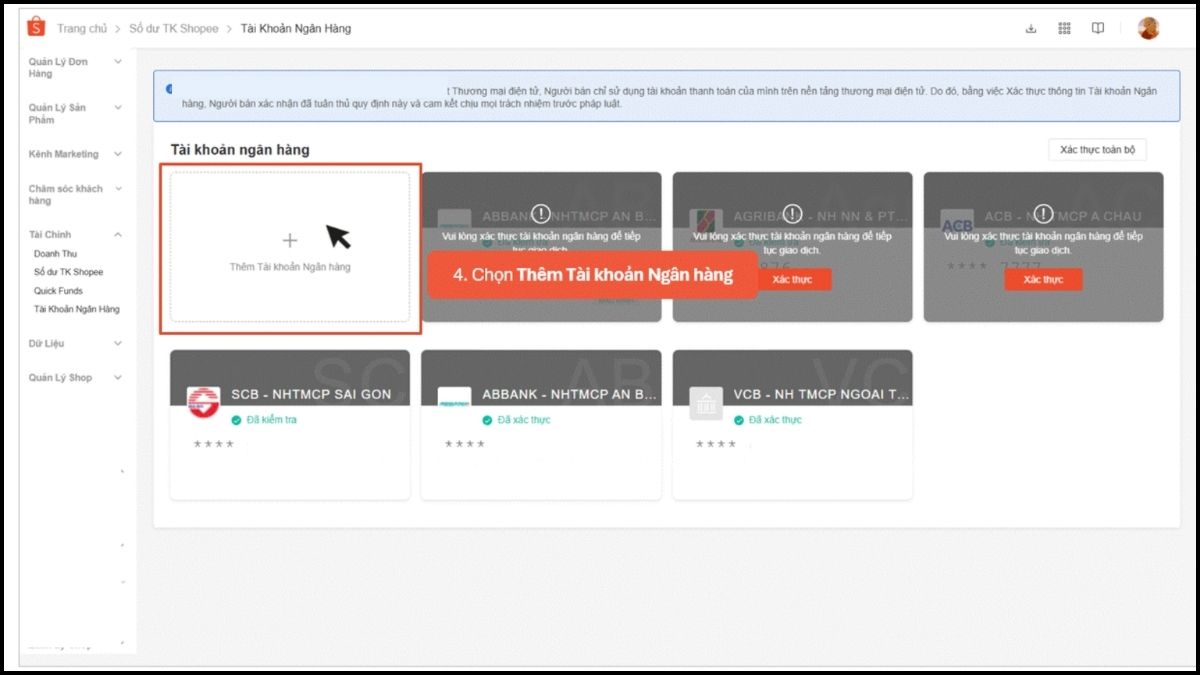Go to Số dư TK Shopee breadcrumb
The width and height of the screenshot is (1200, 675).
(174, 28)
